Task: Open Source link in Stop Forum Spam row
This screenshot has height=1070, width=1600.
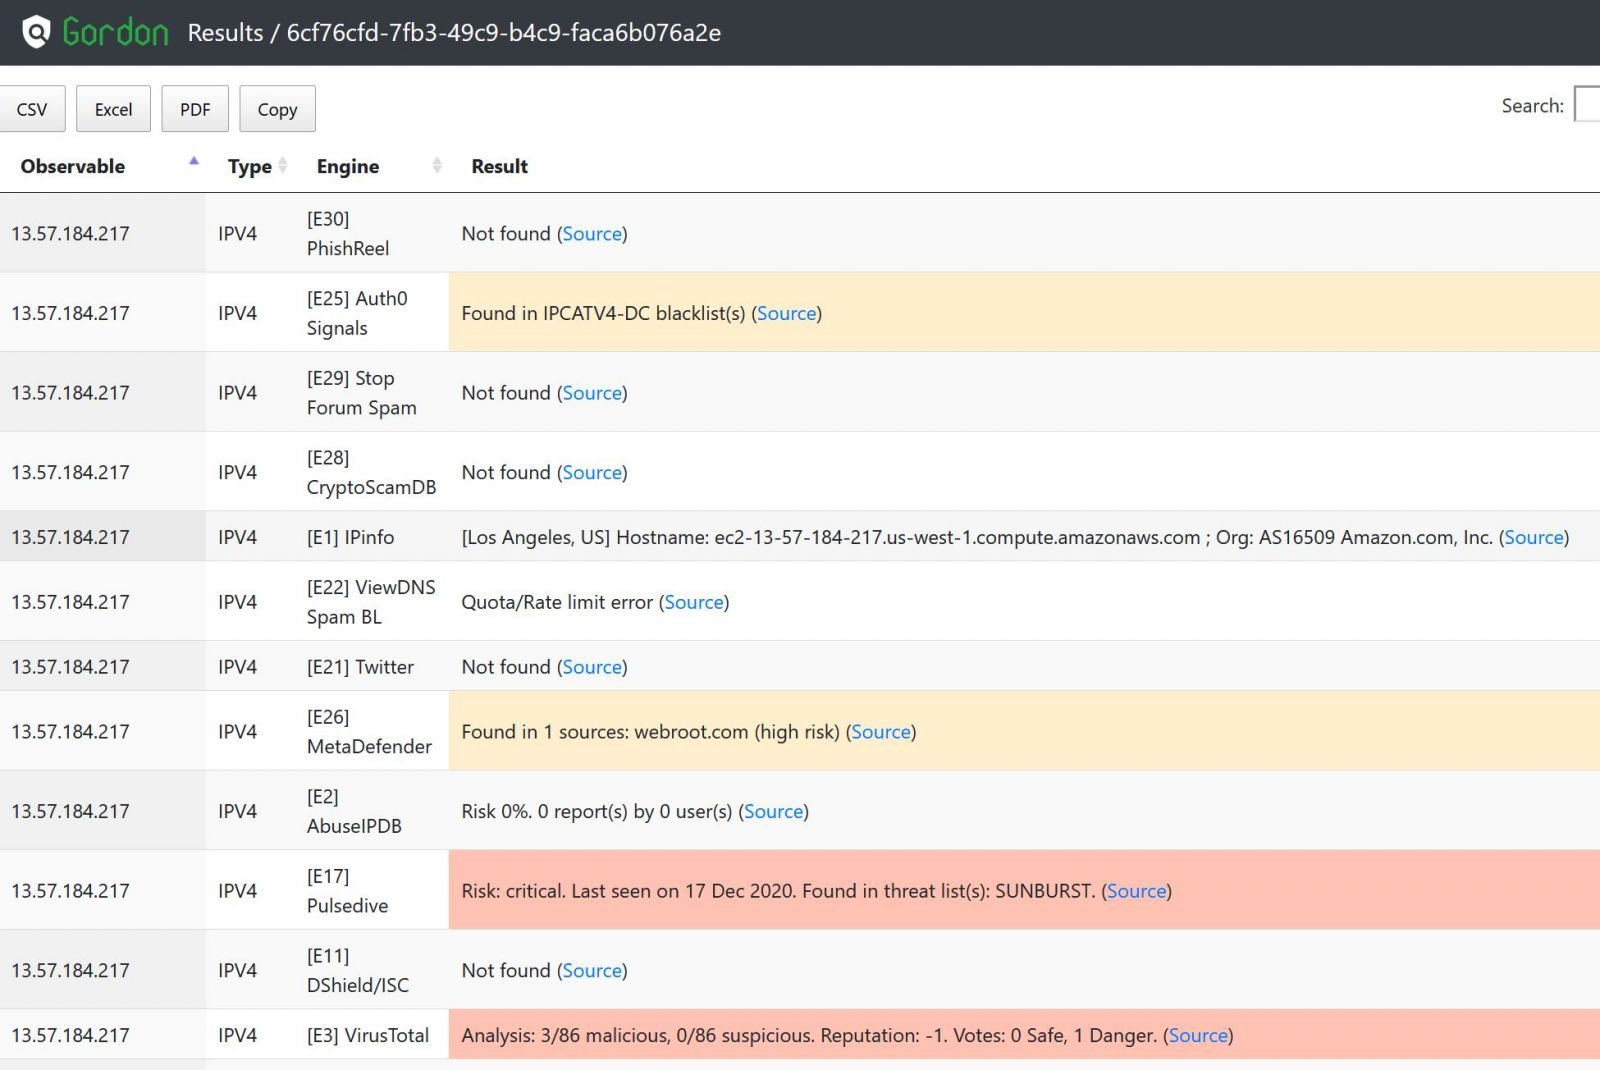Action: coord(592,393)
